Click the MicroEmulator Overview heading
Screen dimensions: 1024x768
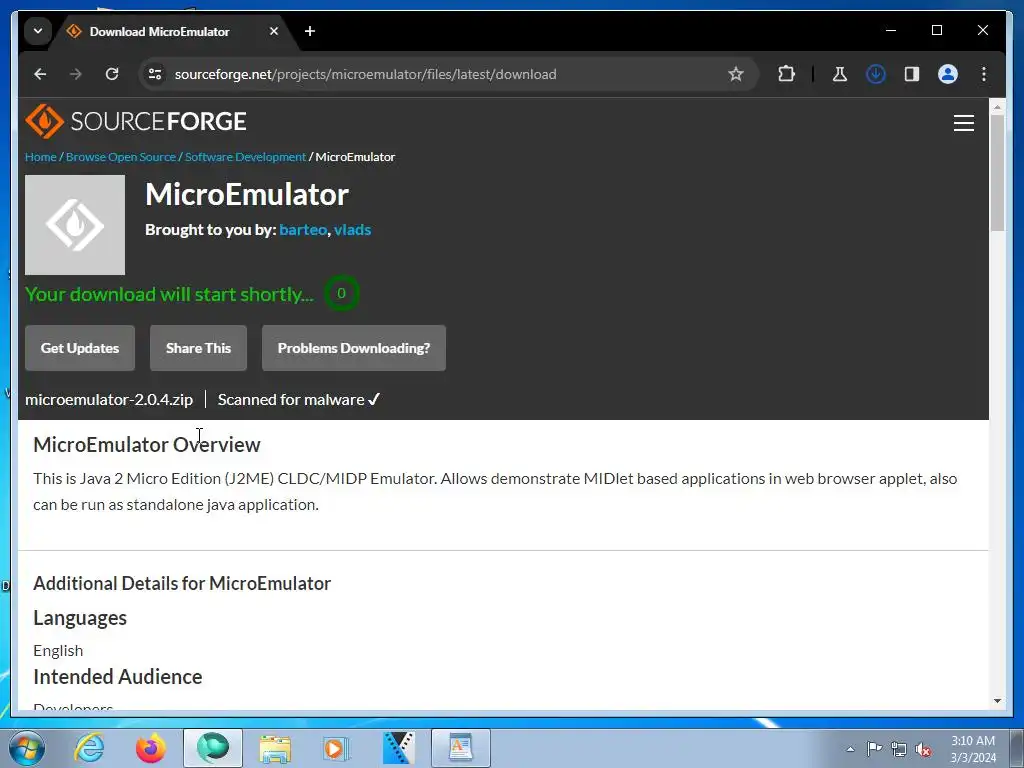point(147,445)
